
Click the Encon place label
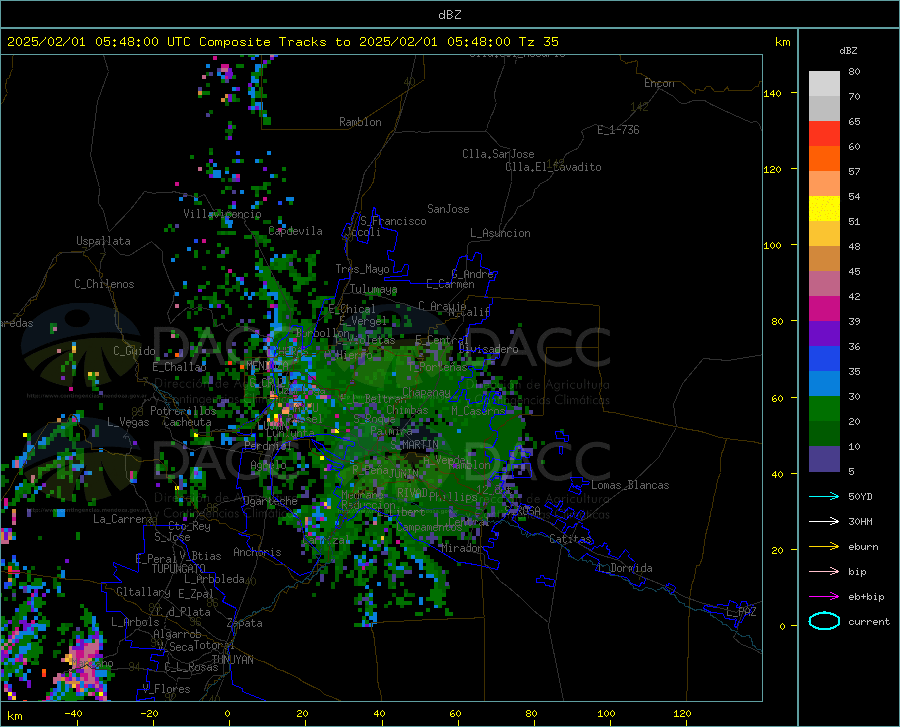click(x=659, y=83)
